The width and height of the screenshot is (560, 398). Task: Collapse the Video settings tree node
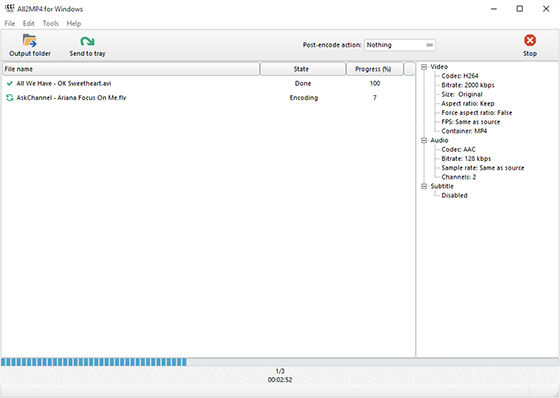(424, 67)
